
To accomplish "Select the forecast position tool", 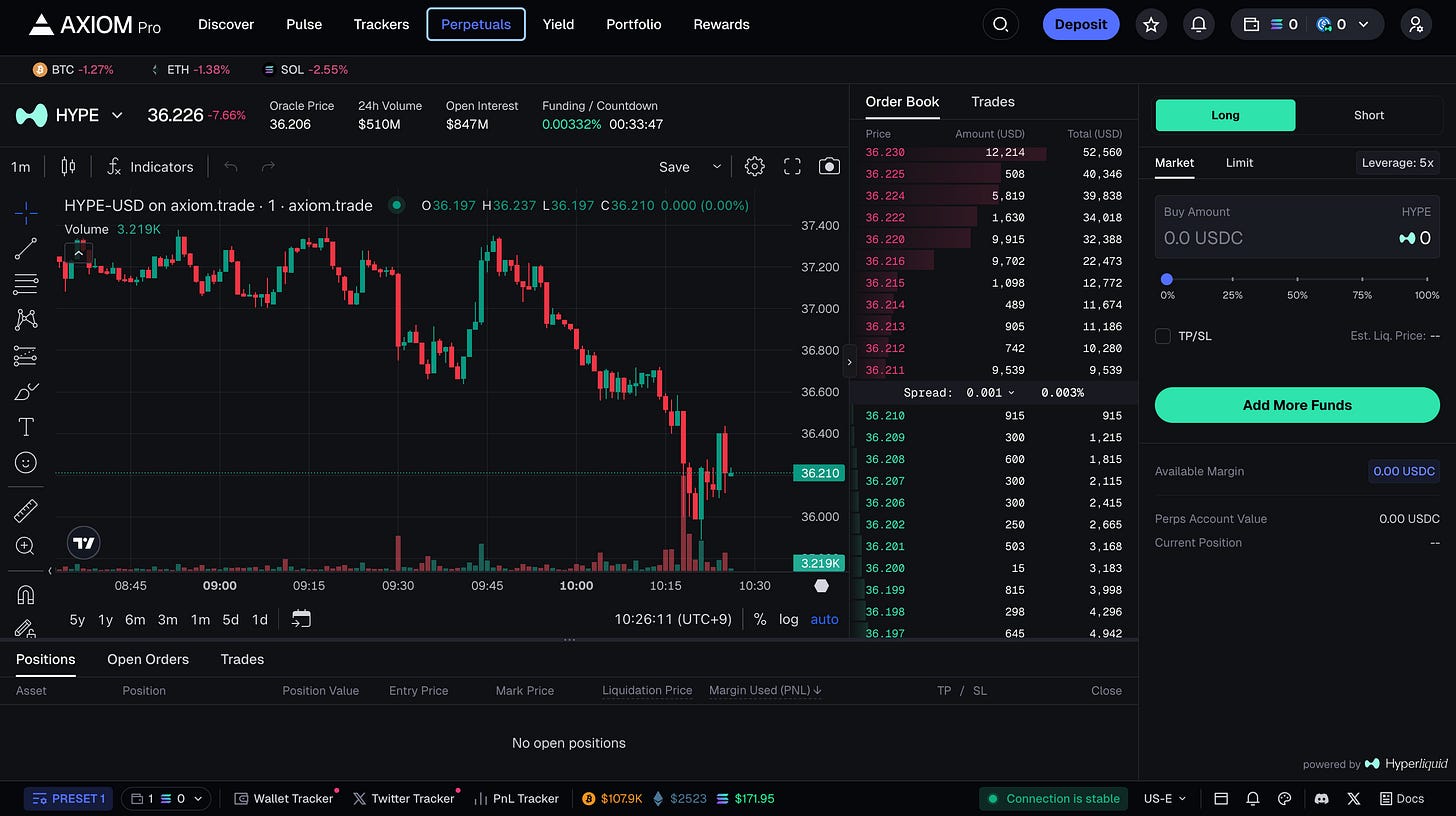I will 26,355.
